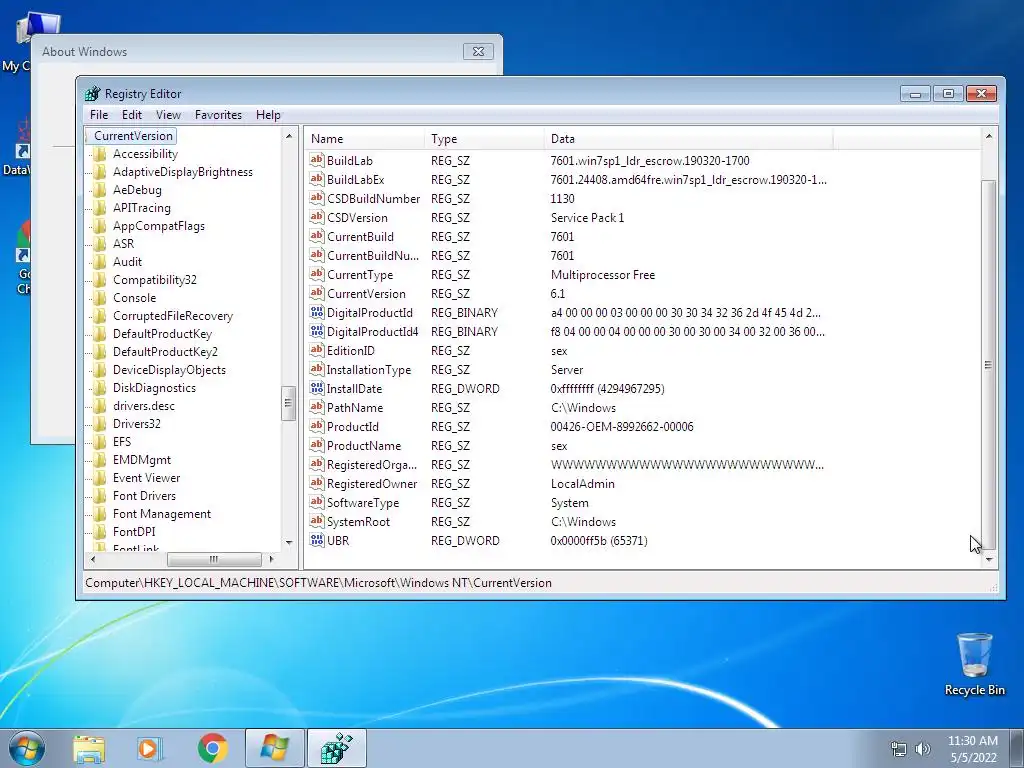Click the Accessibility key folder icon
Viewport: 1024px width, 768px height.
click(100, 154)
